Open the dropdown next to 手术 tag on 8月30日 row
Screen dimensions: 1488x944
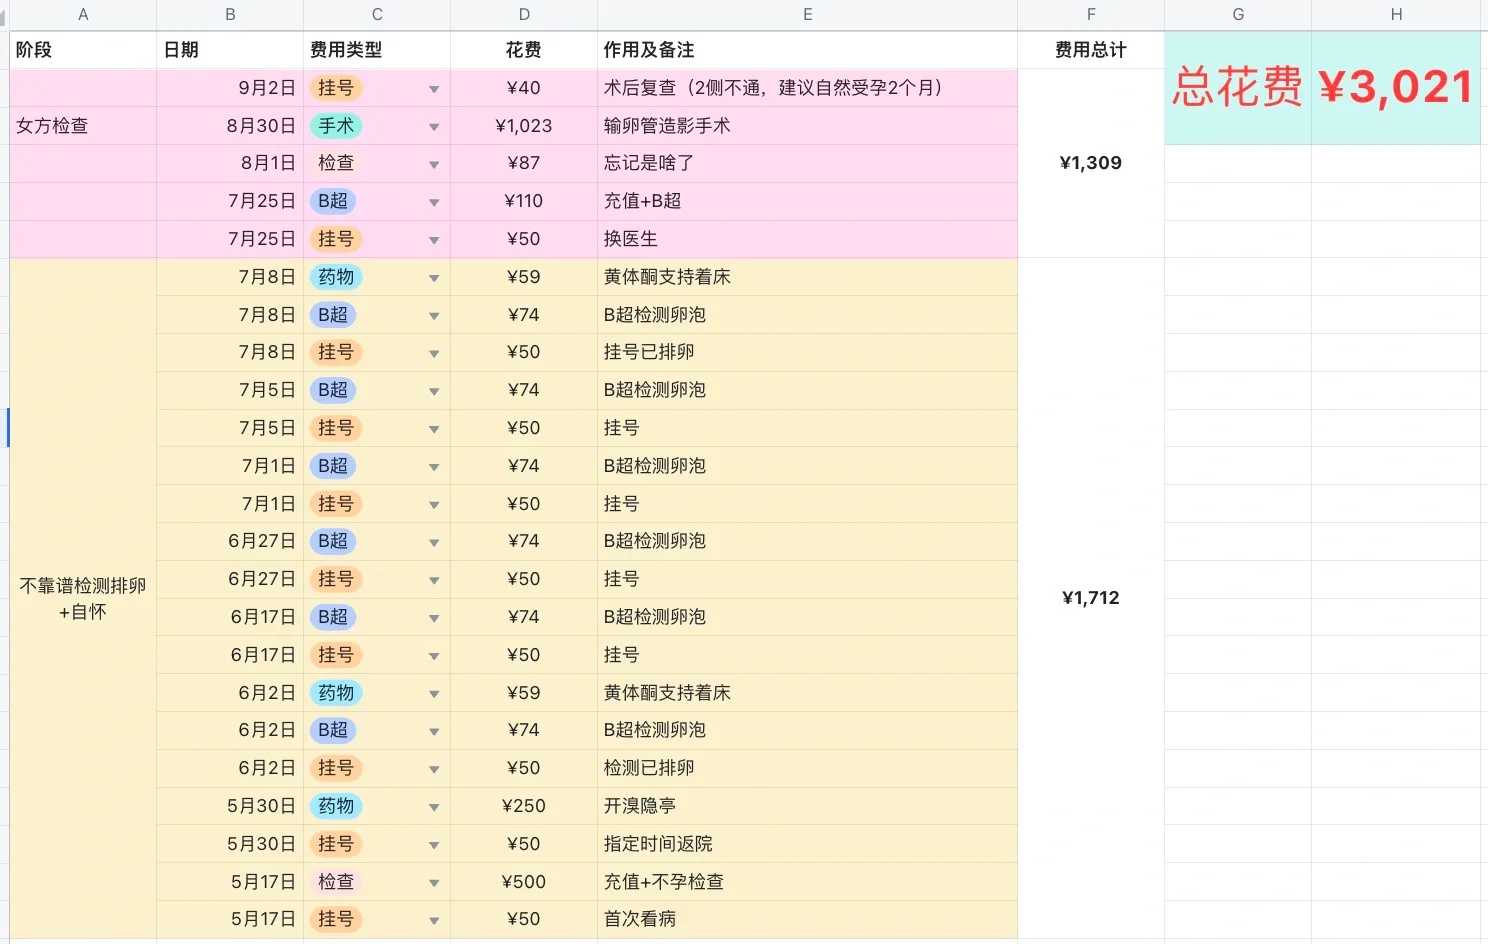coord(434,126)
